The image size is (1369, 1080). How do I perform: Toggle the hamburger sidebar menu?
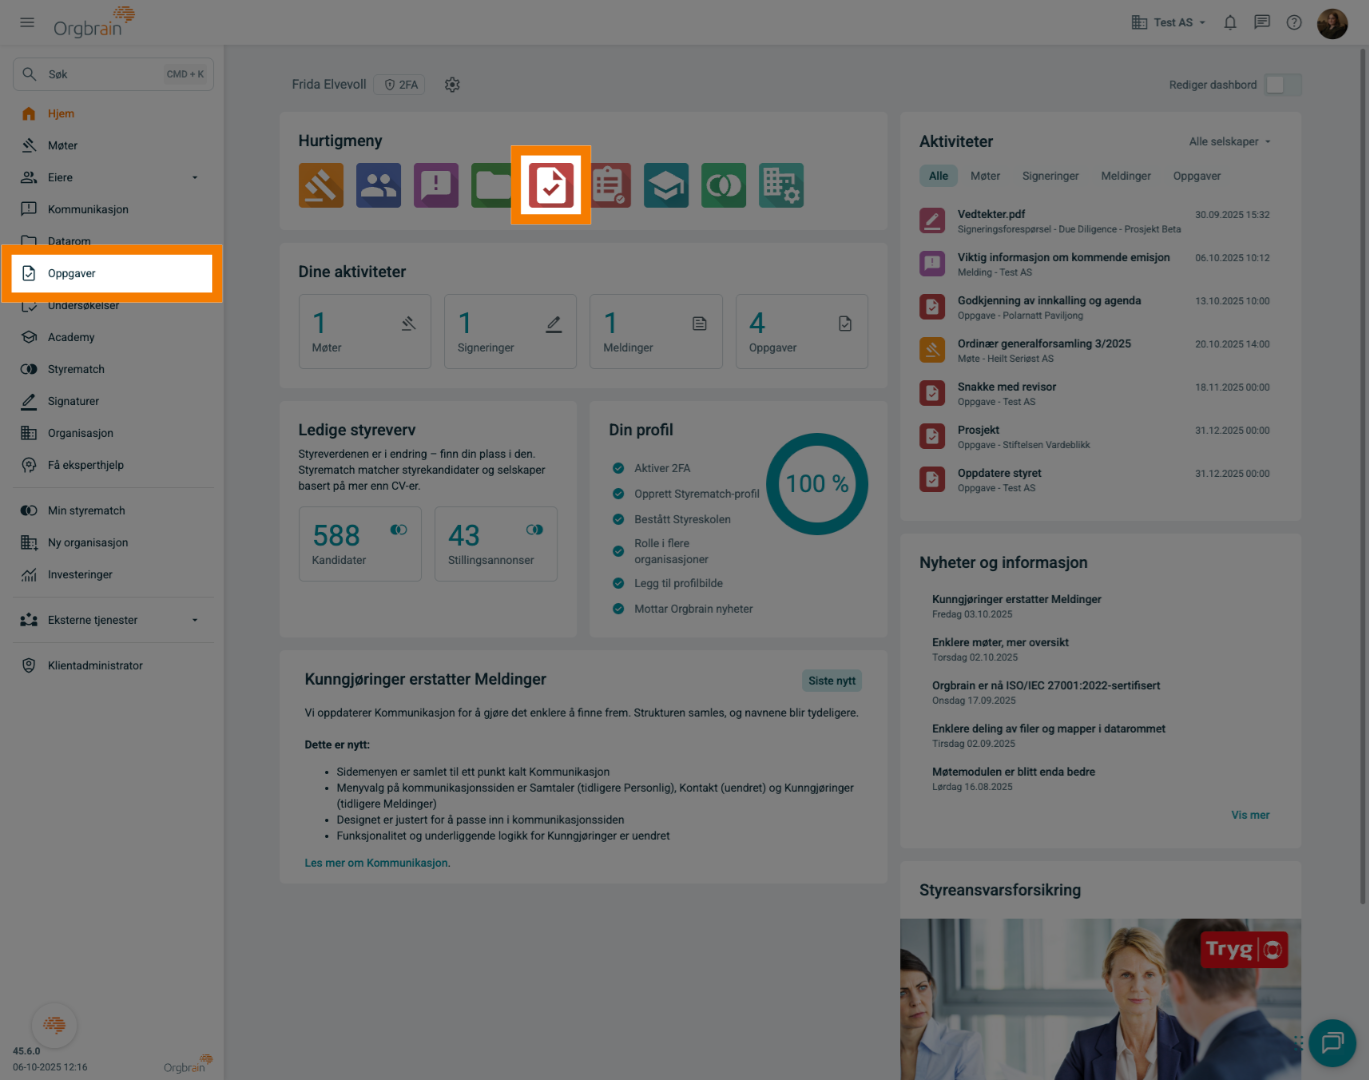27,22
